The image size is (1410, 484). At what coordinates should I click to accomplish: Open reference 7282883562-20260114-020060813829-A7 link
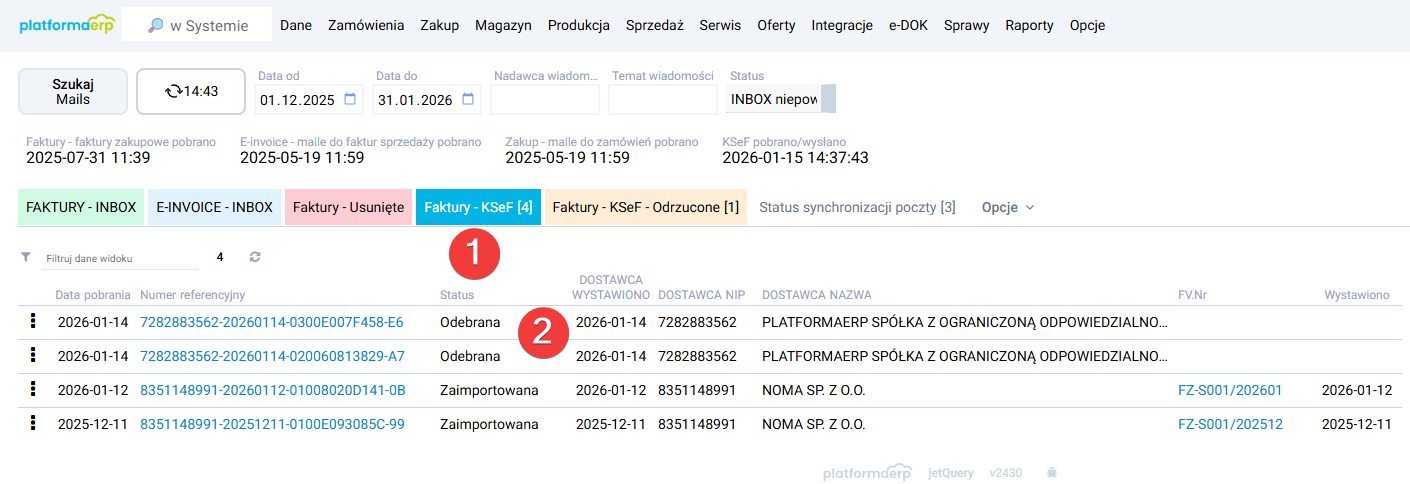click(x=272, y=356)
